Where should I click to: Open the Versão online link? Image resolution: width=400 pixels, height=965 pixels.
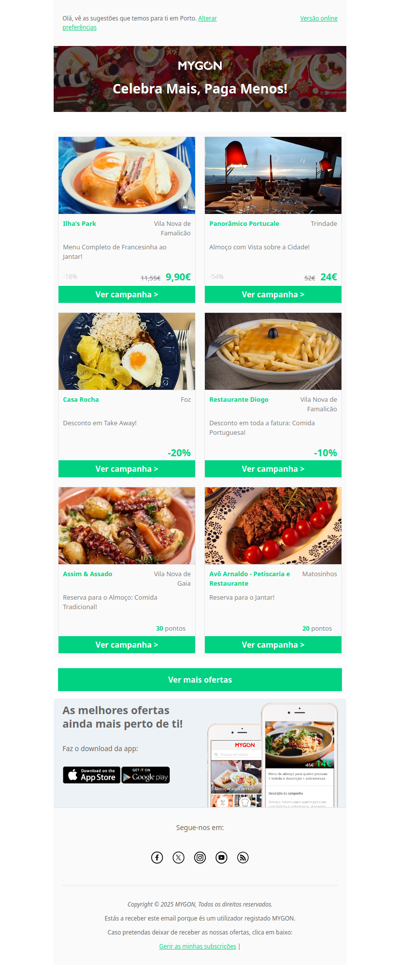pyautogui.click(x=319, y=18)
